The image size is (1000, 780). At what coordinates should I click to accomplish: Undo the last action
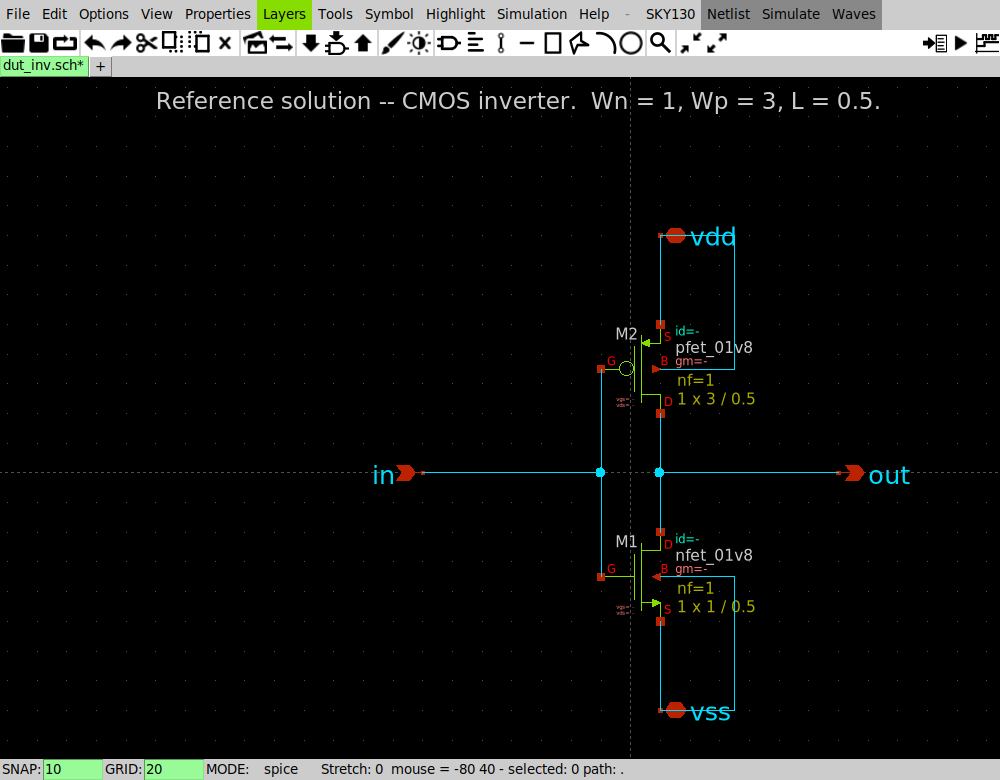coord(95,43)
